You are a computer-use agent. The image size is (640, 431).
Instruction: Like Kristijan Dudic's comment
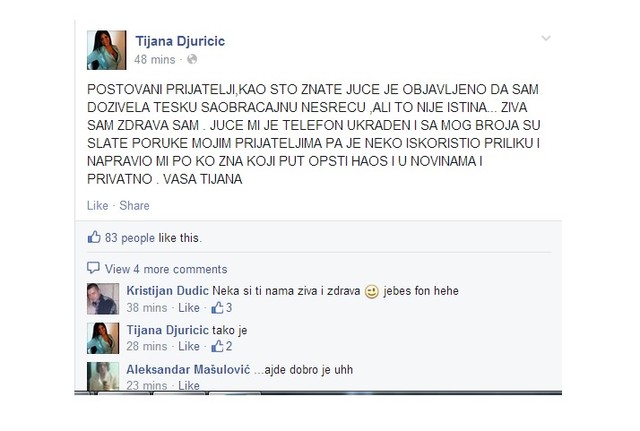(x=189, y=307)
